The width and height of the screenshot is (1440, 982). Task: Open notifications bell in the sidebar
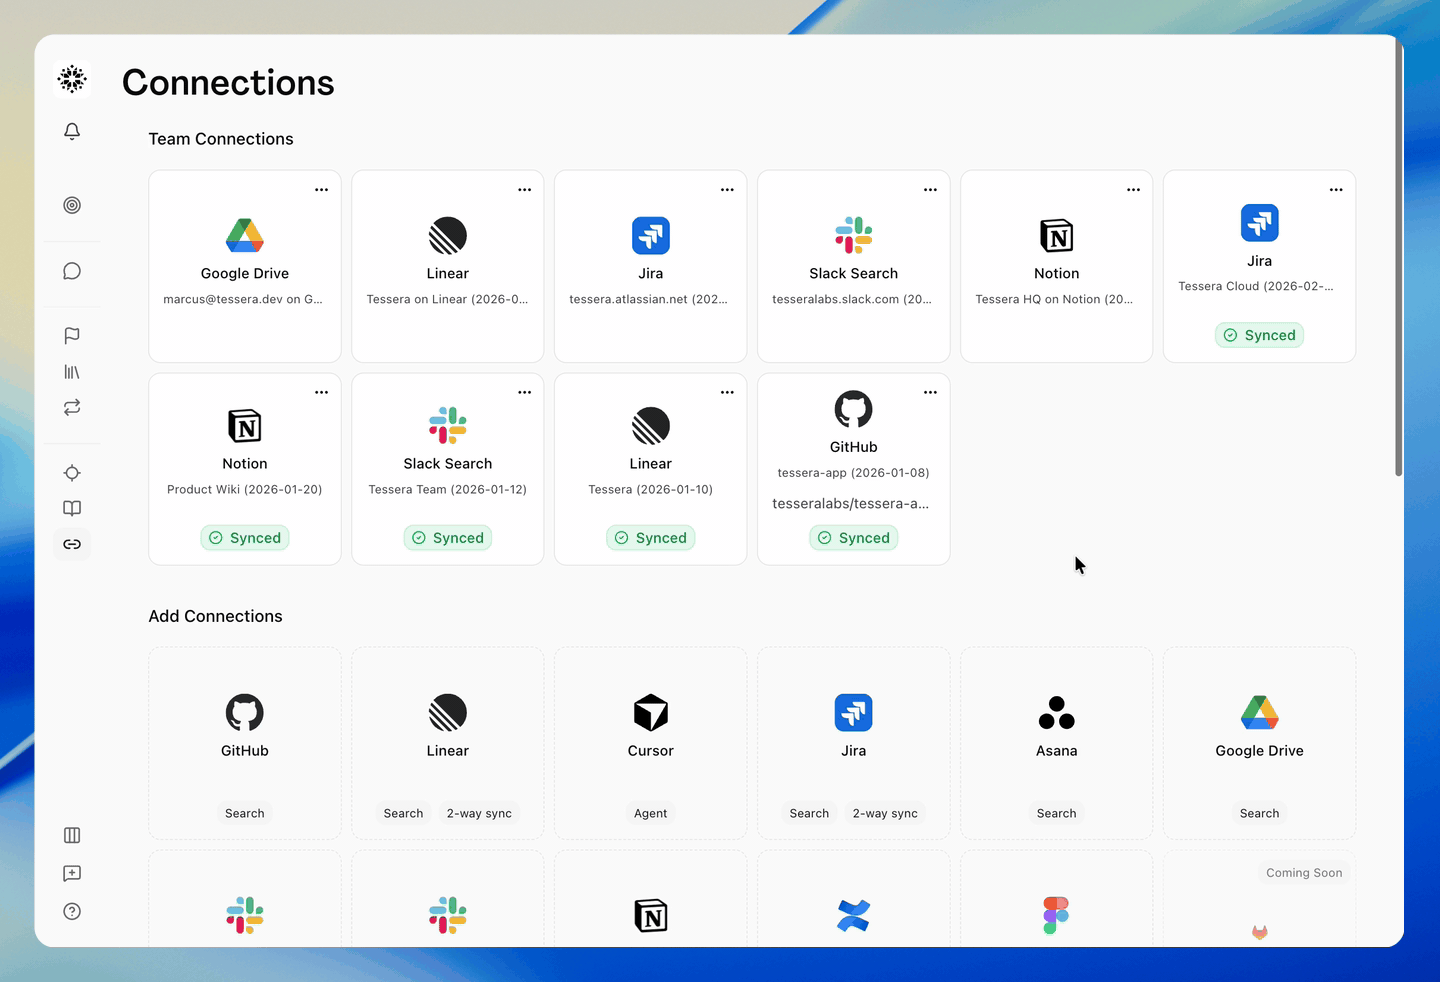[72, 132]
